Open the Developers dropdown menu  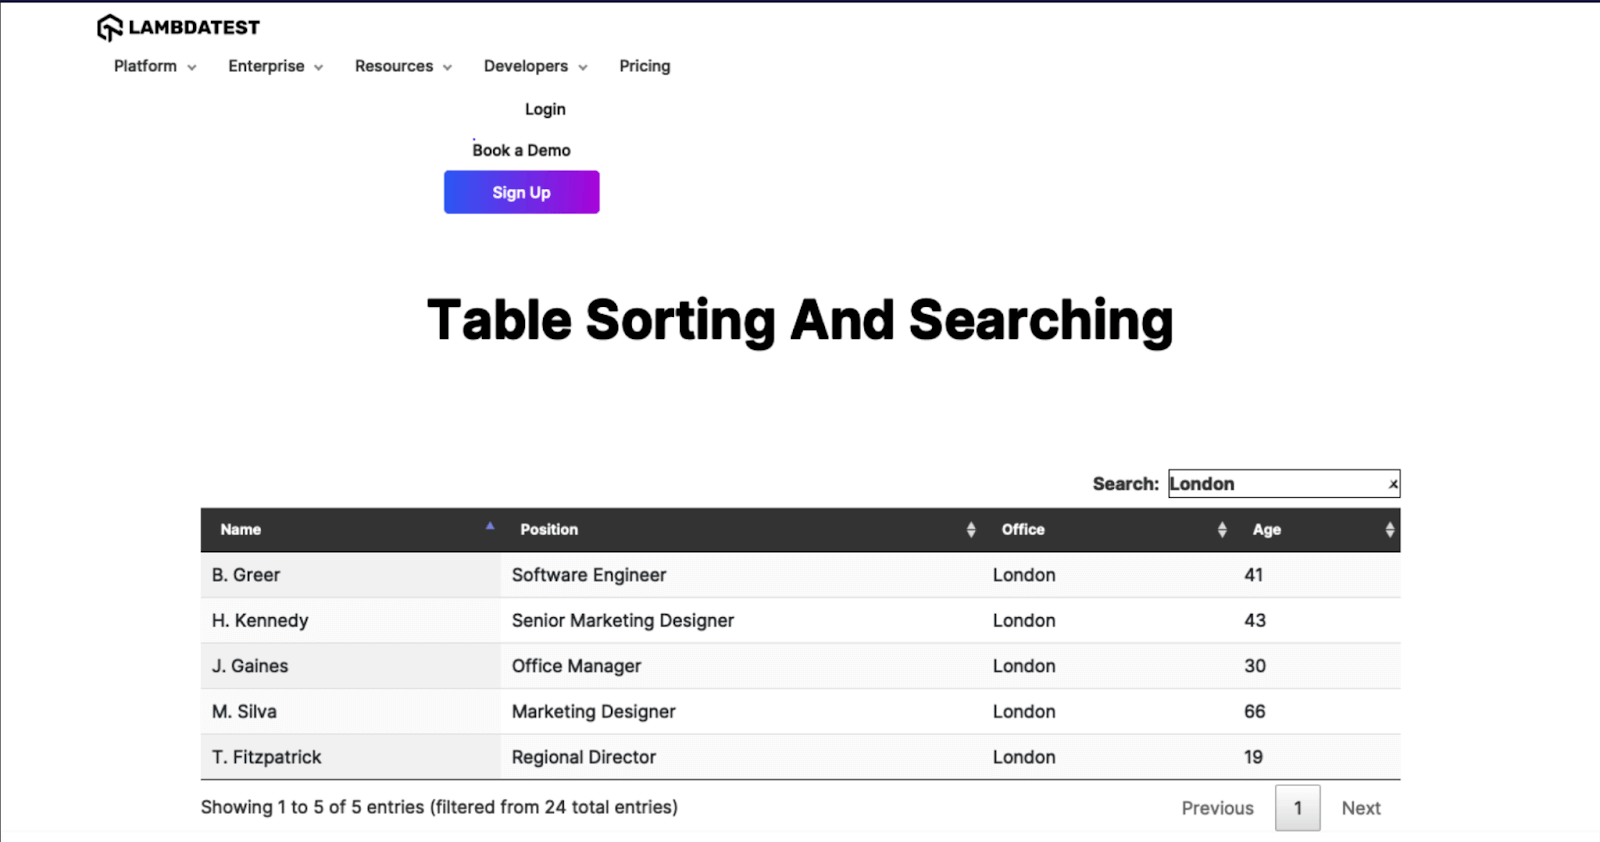click(x=535, y=66)
